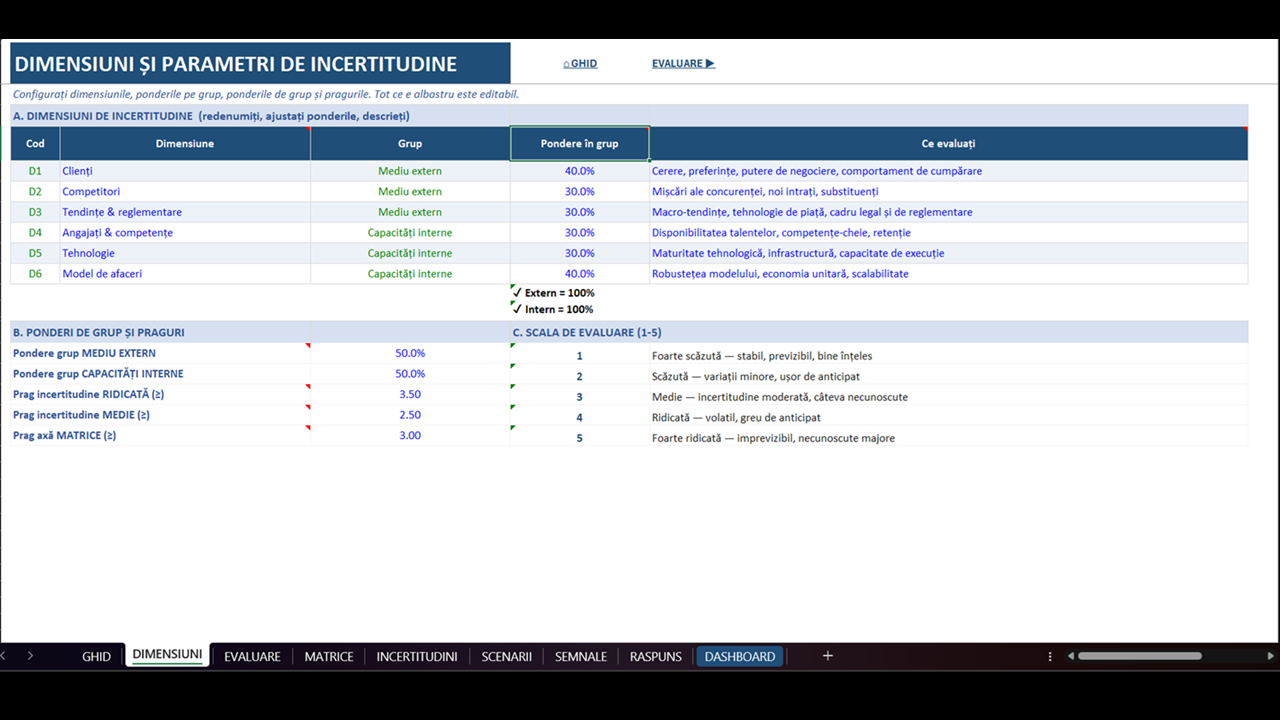Select the D4 code cell

pyautogui.click(x=35, y=233)
